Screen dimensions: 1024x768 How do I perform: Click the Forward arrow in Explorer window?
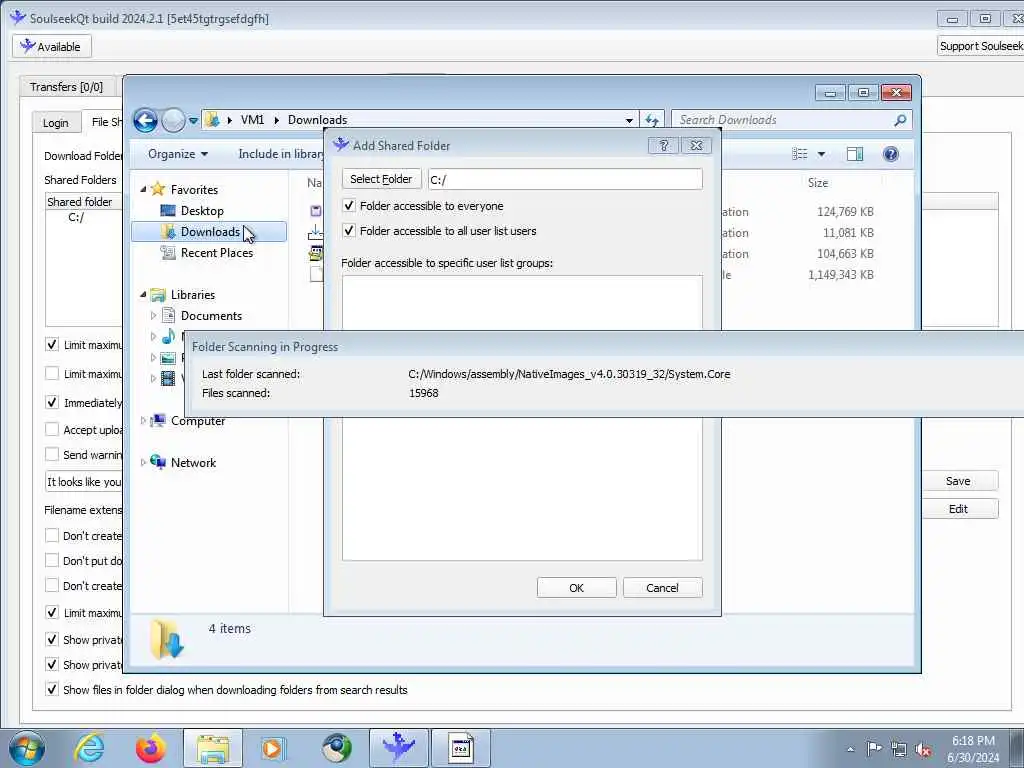173,120
